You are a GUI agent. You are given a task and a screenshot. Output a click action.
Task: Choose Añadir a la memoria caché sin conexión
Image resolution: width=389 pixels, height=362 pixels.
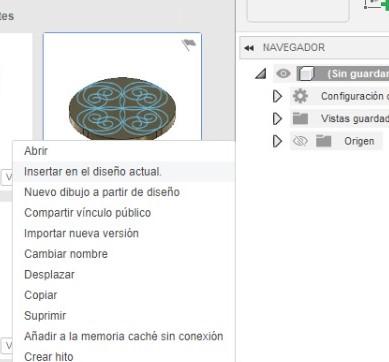coord(124,336)
